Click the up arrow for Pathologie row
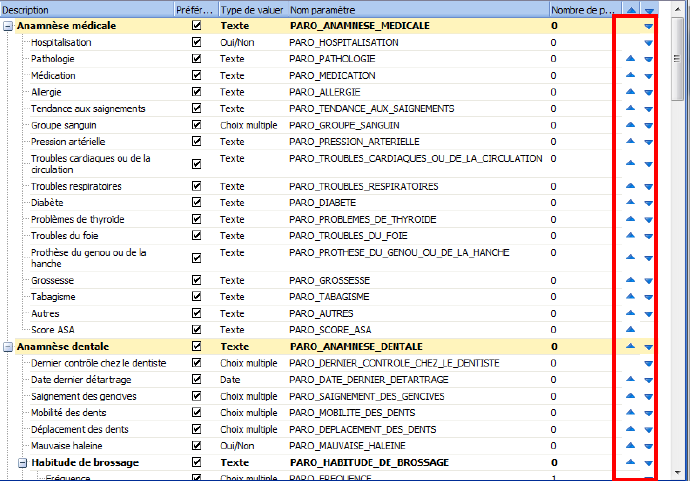Viewport: 690px width, 481px height. [x=630, y=59]
